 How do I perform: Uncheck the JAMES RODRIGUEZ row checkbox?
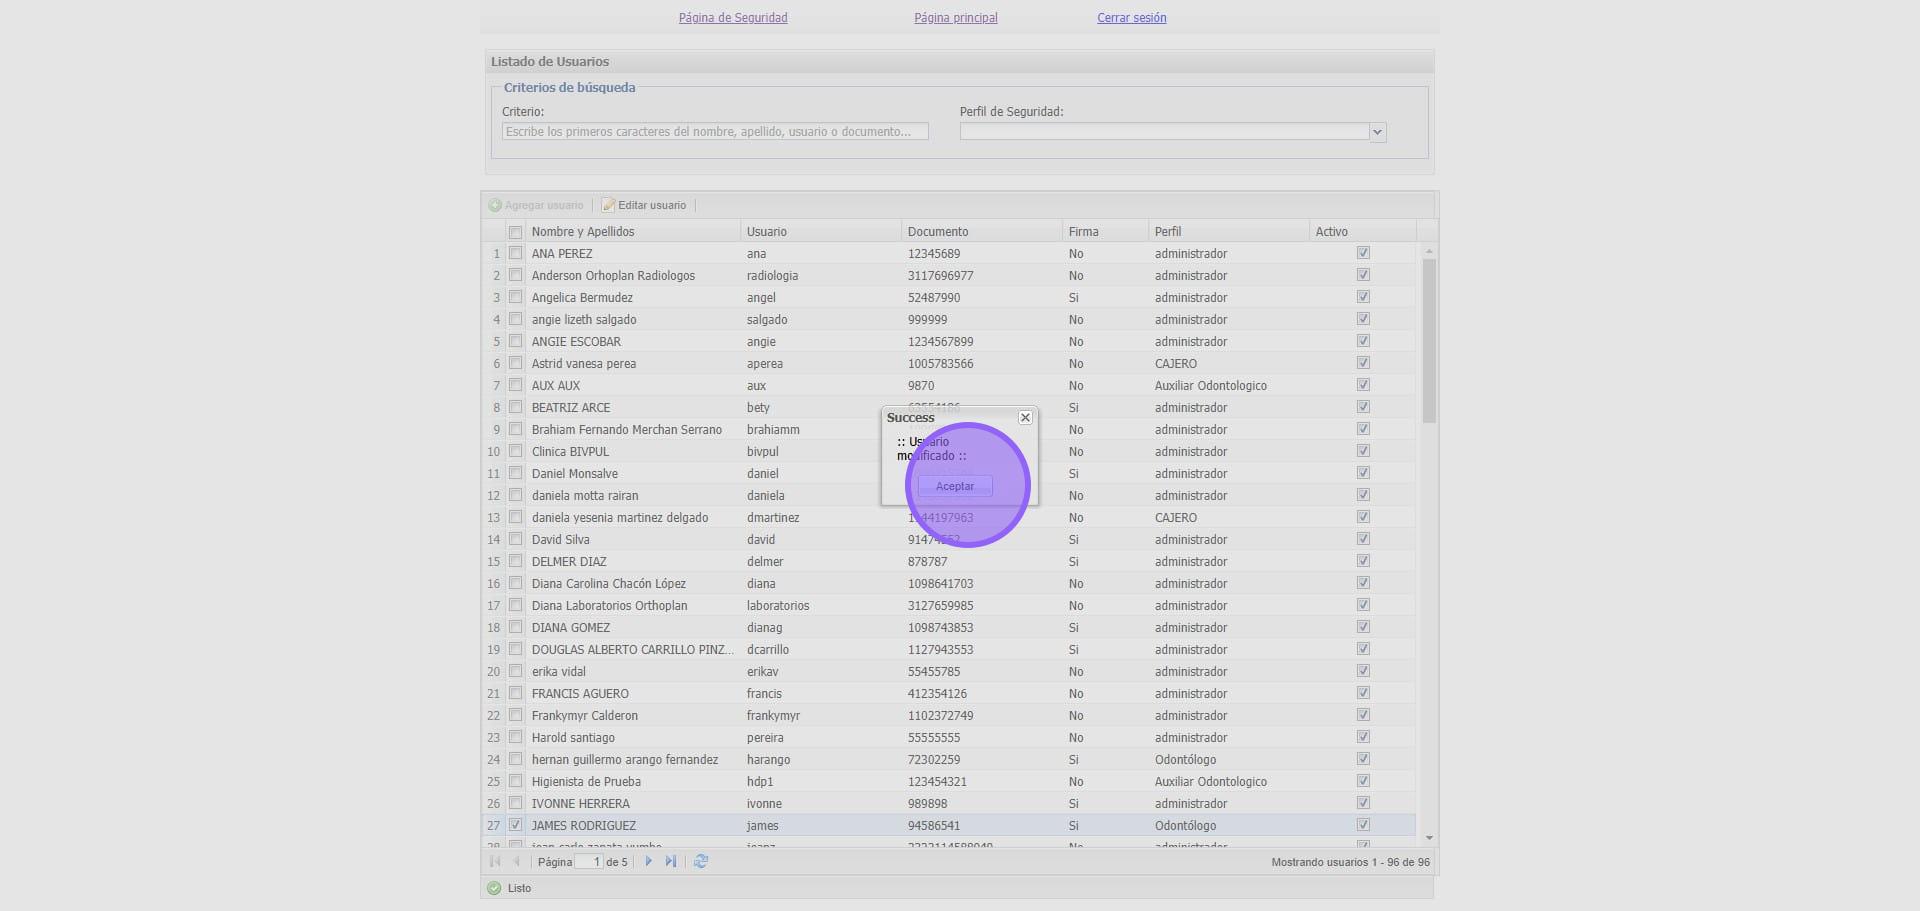pyautogui.click(x=516, y=825)
